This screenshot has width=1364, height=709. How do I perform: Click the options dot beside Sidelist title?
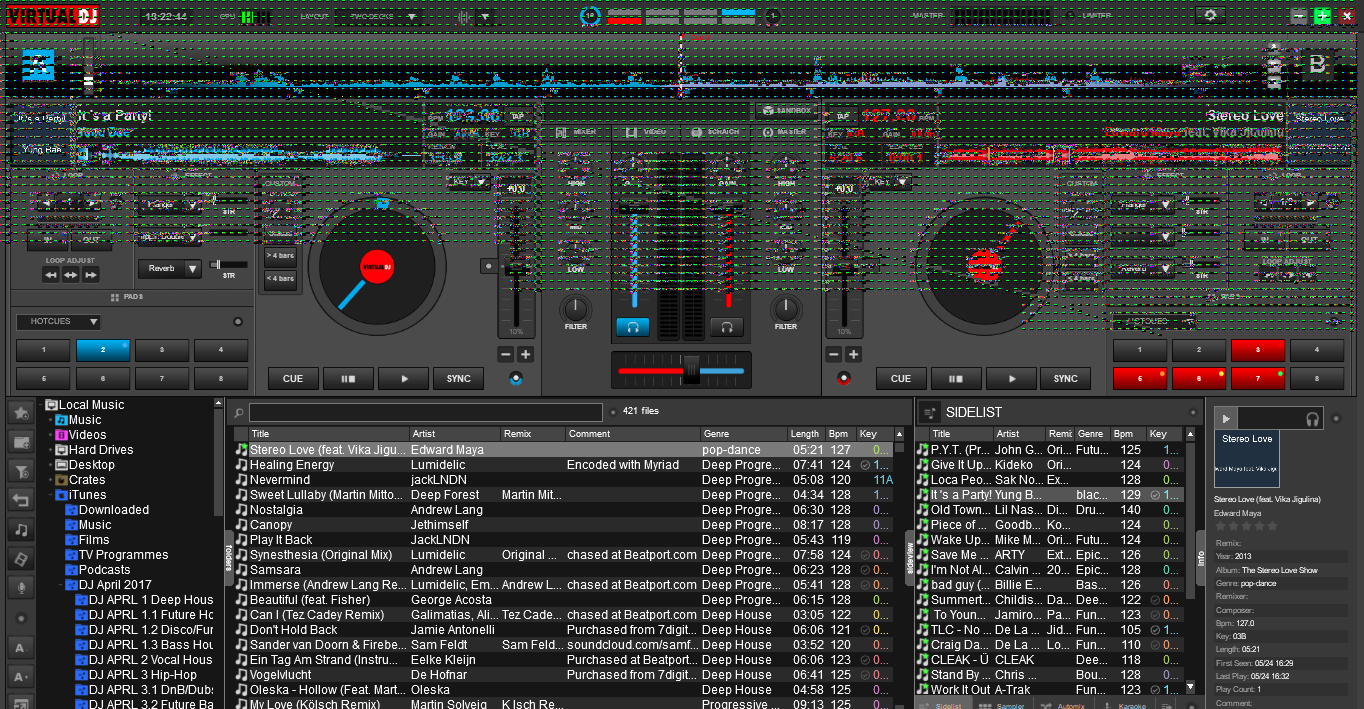tap(1193, 412)
